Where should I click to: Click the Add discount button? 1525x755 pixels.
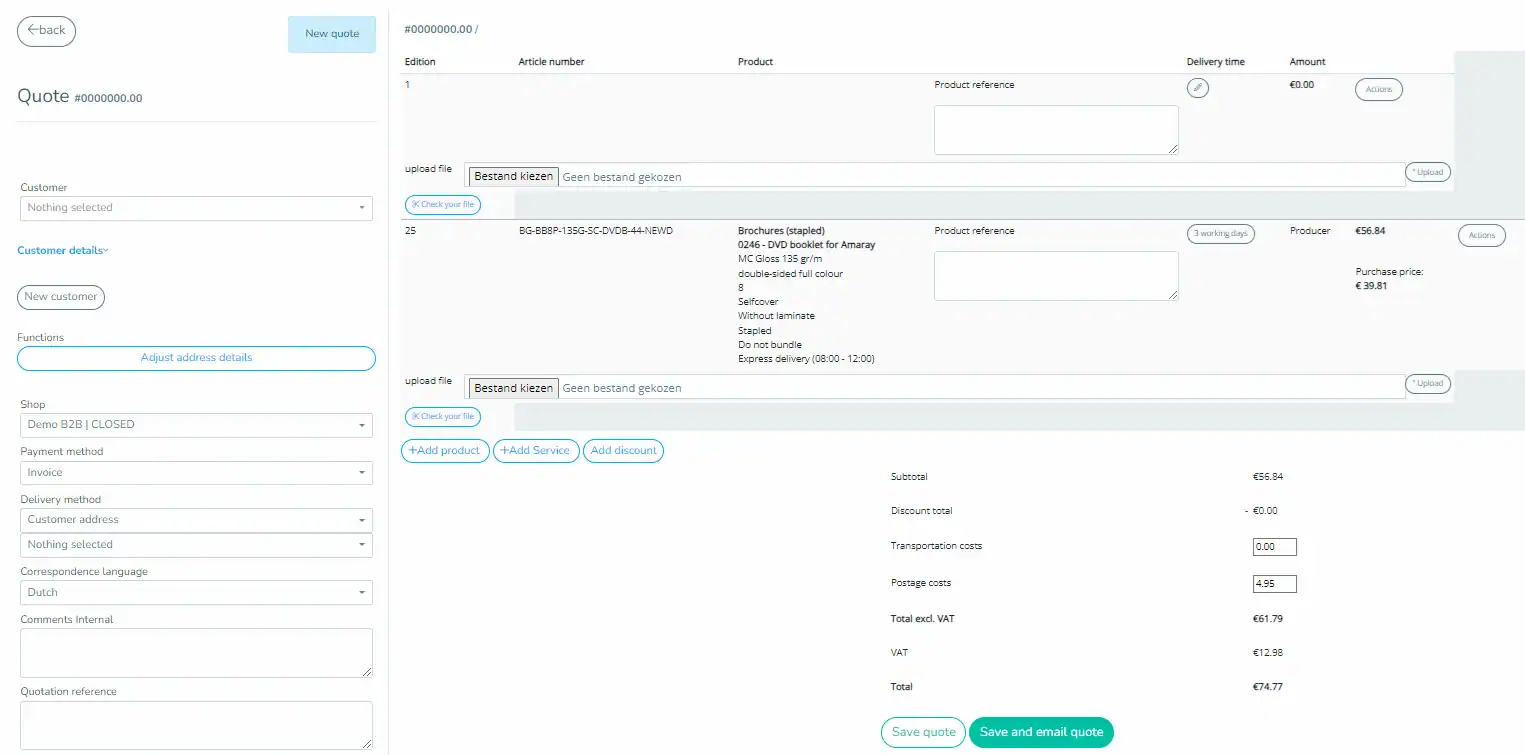pos(623,451)
